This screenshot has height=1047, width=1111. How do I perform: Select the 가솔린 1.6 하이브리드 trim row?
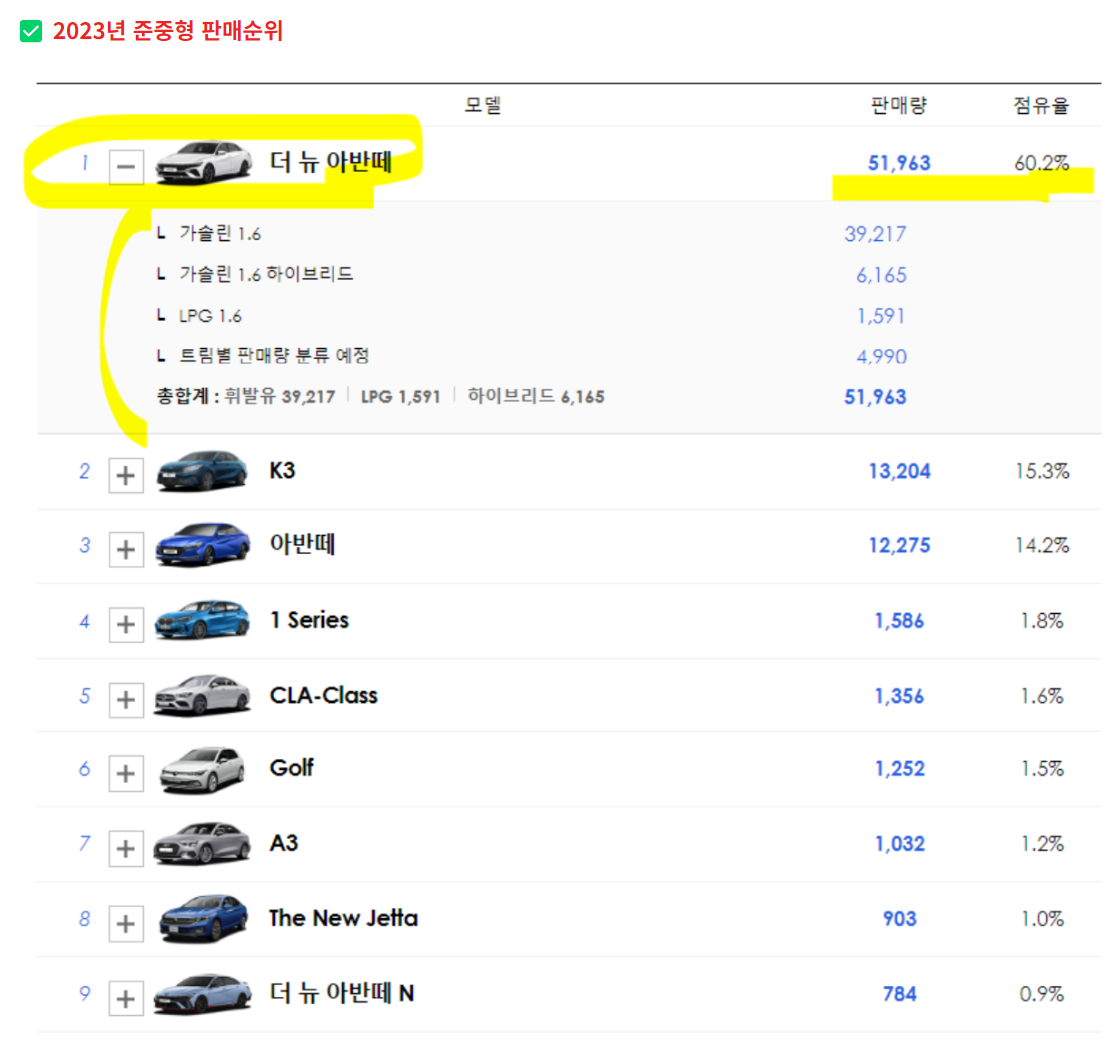(266, 274)
